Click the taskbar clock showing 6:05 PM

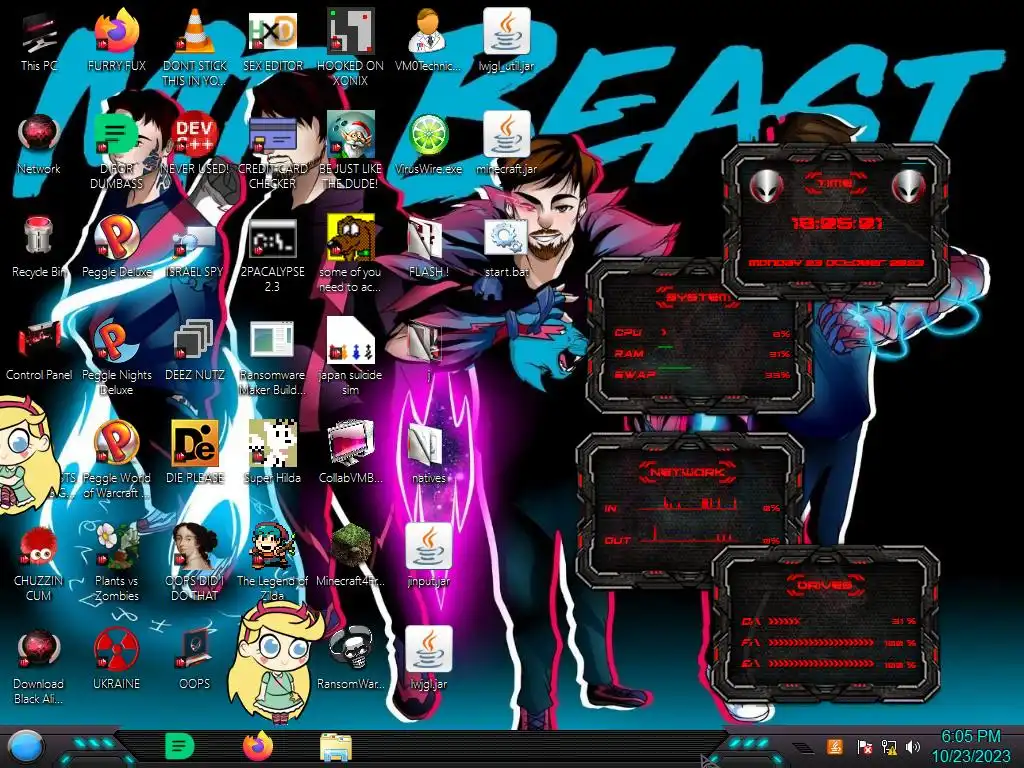pyautogui.click(x=970, y=746)
